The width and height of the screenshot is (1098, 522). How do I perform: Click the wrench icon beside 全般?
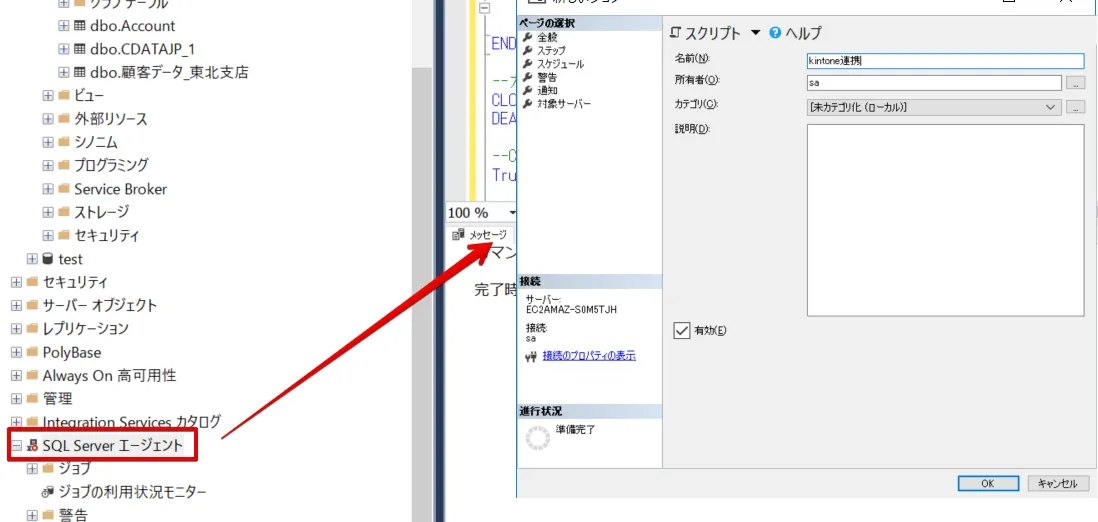coord(528,37)
